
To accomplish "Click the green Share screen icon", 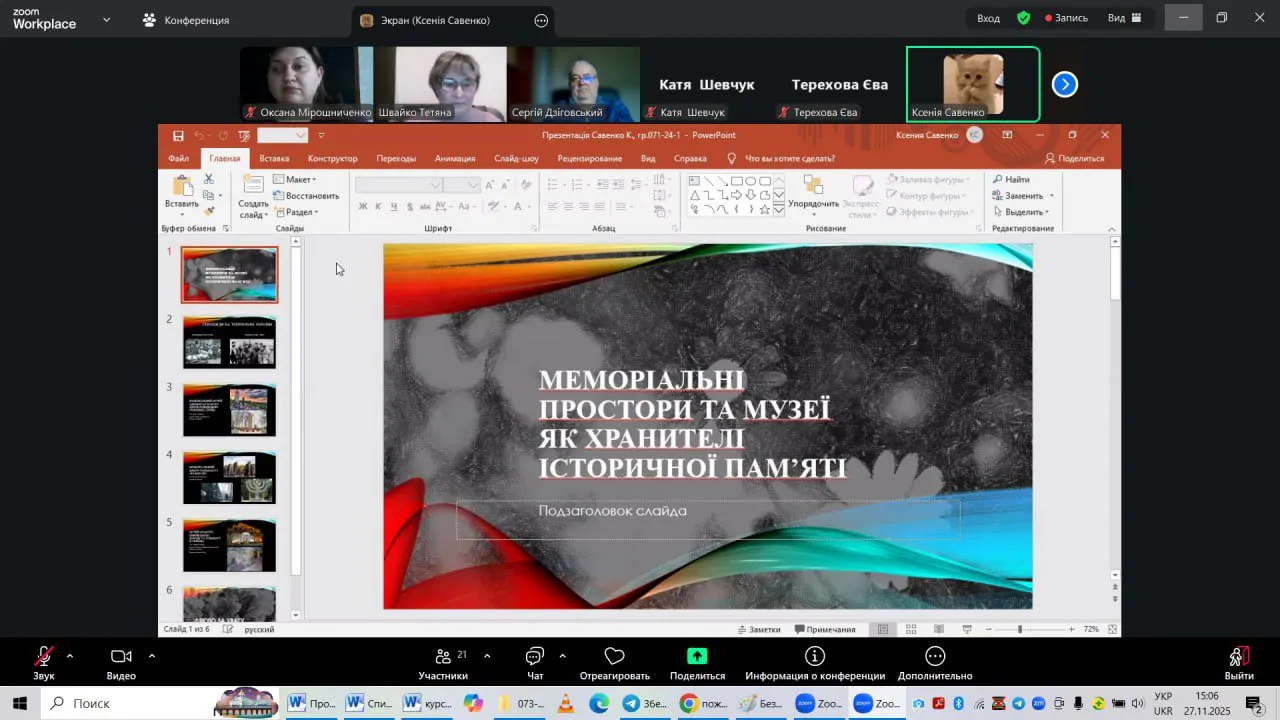I will click(x=697, y=656).
